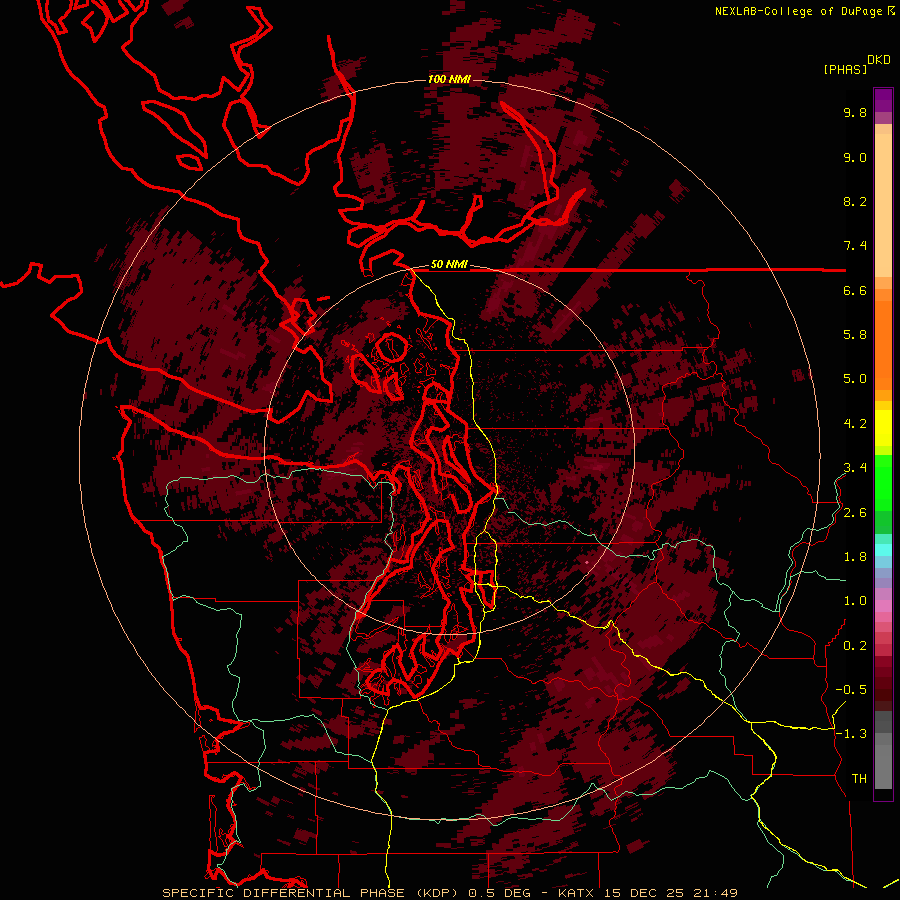The image size is (900, 900).
Task: Click the 3.4 legend value
Action: 855,468
